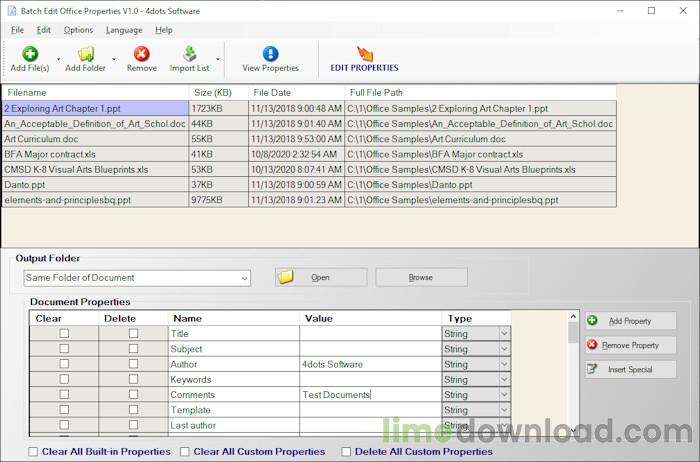The height and width of the screenshot is (462, 700).
Task: Open the Help menu
Action: pos(164,30)
